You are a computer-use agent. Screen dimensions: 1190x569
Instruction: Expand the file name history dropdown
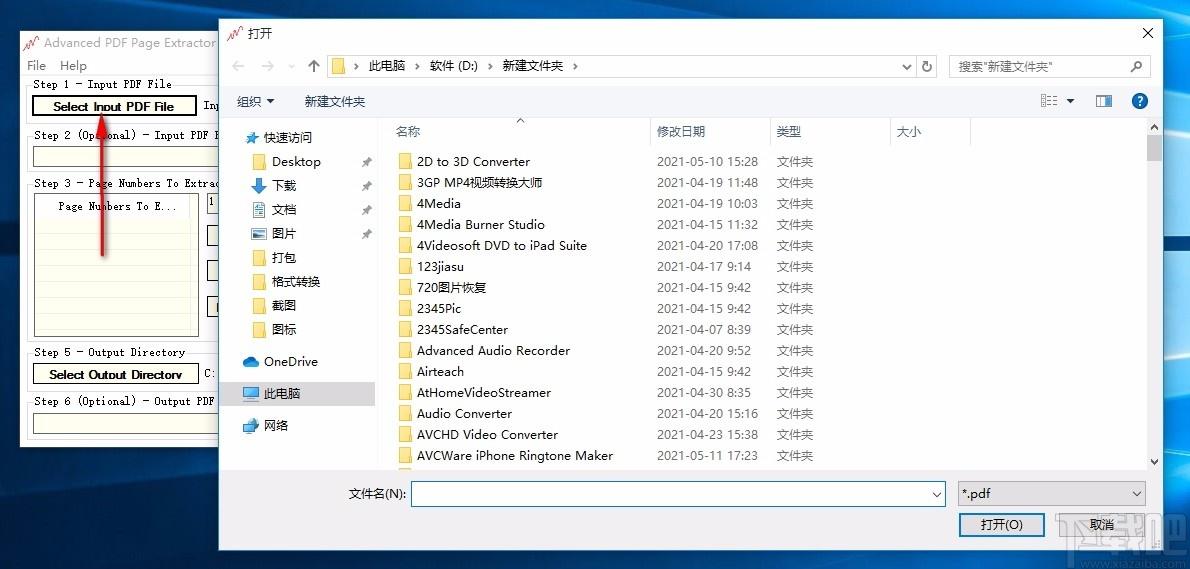tap(936, 494)
